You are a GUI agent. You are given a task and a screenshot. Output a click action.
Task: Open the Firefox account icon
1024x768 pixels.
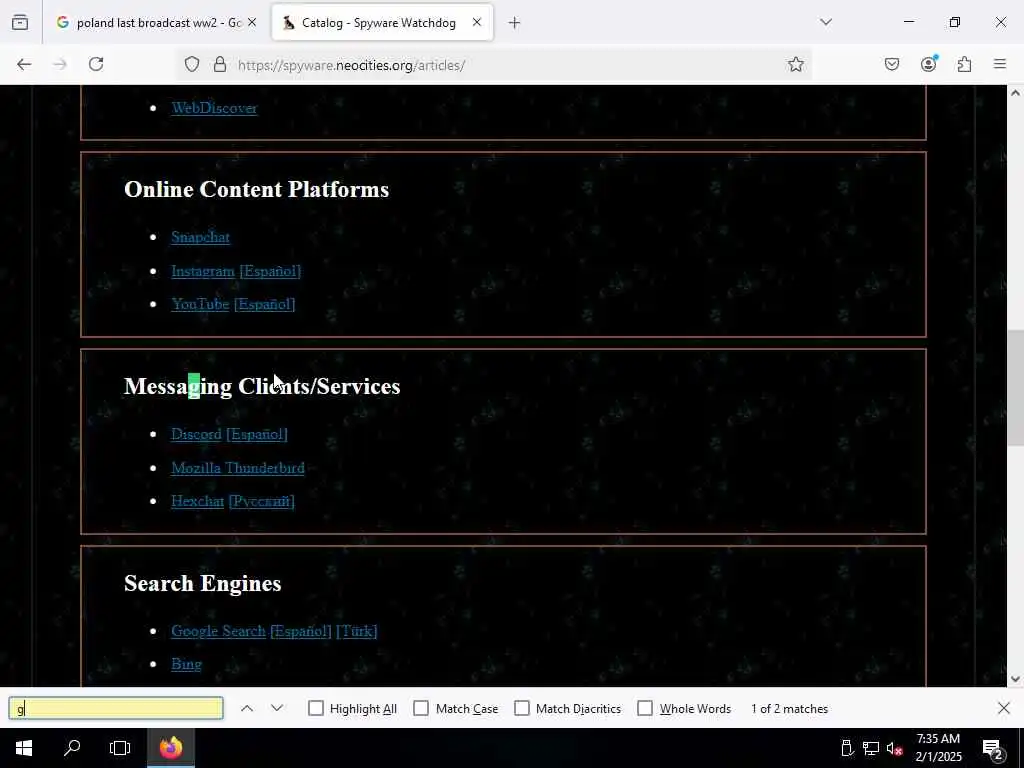(929, 64)
